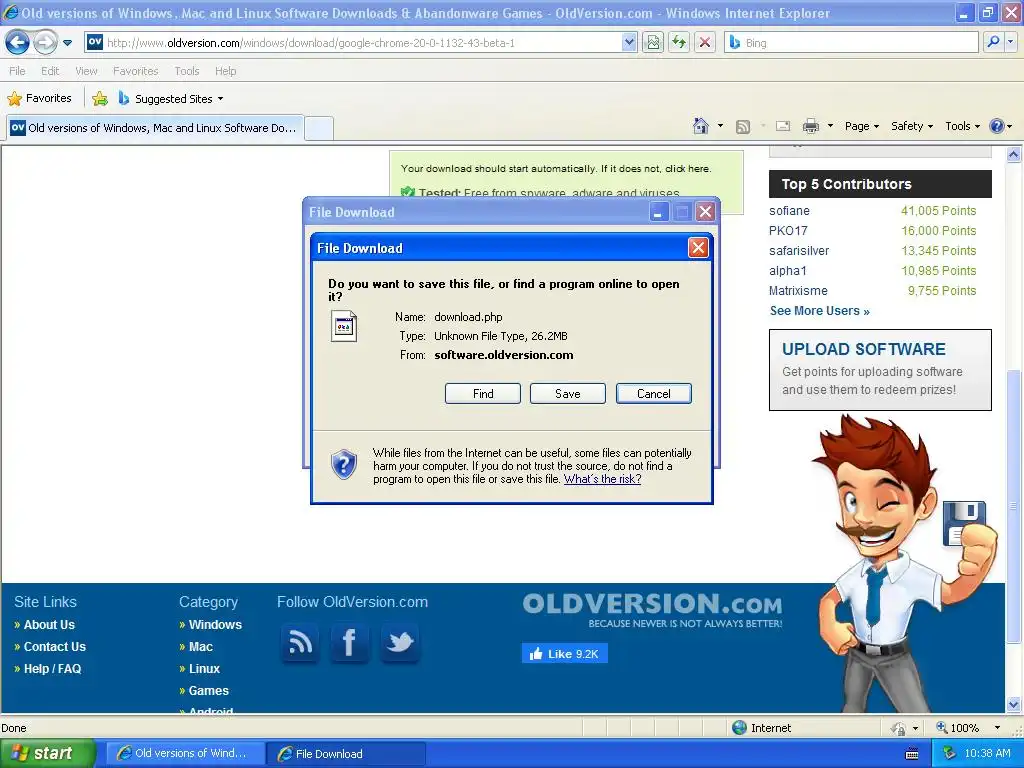Click See More Users link
Screen dimensions: 1024x768
click(820, 311)
